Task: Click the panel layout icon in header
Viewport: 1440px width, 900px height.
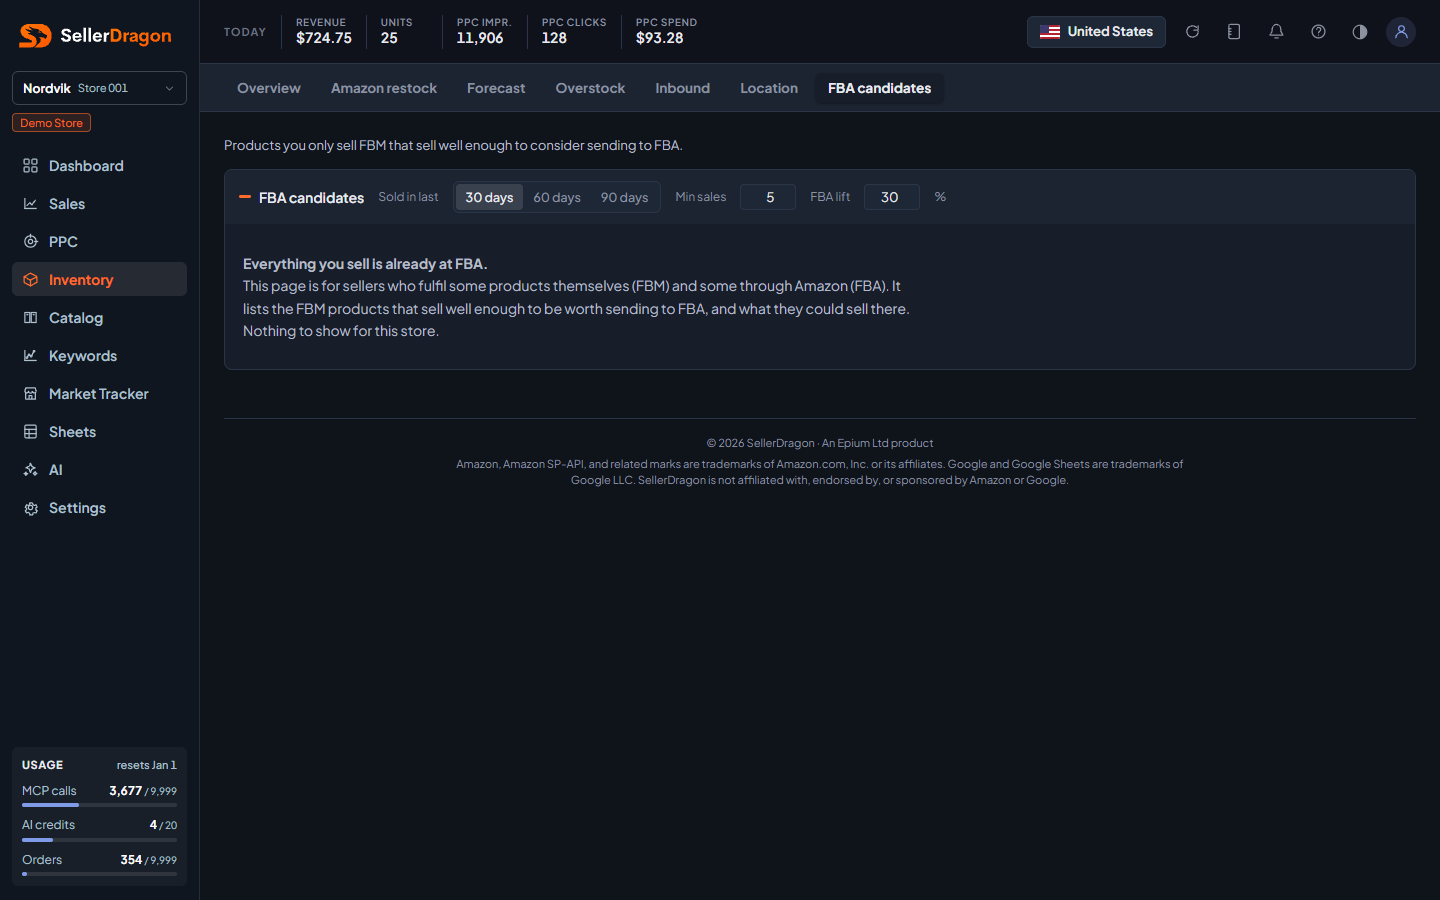Action: 1234,32
